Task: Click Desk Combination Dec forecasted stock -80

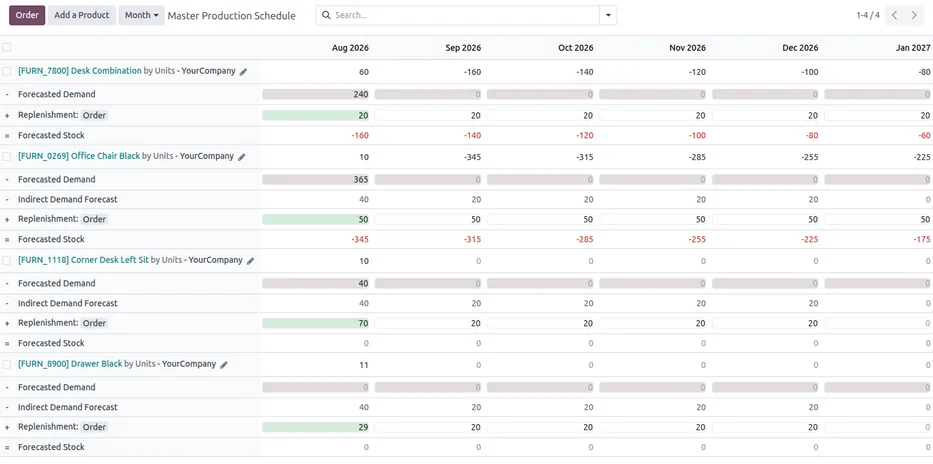Action: point(811,136)
